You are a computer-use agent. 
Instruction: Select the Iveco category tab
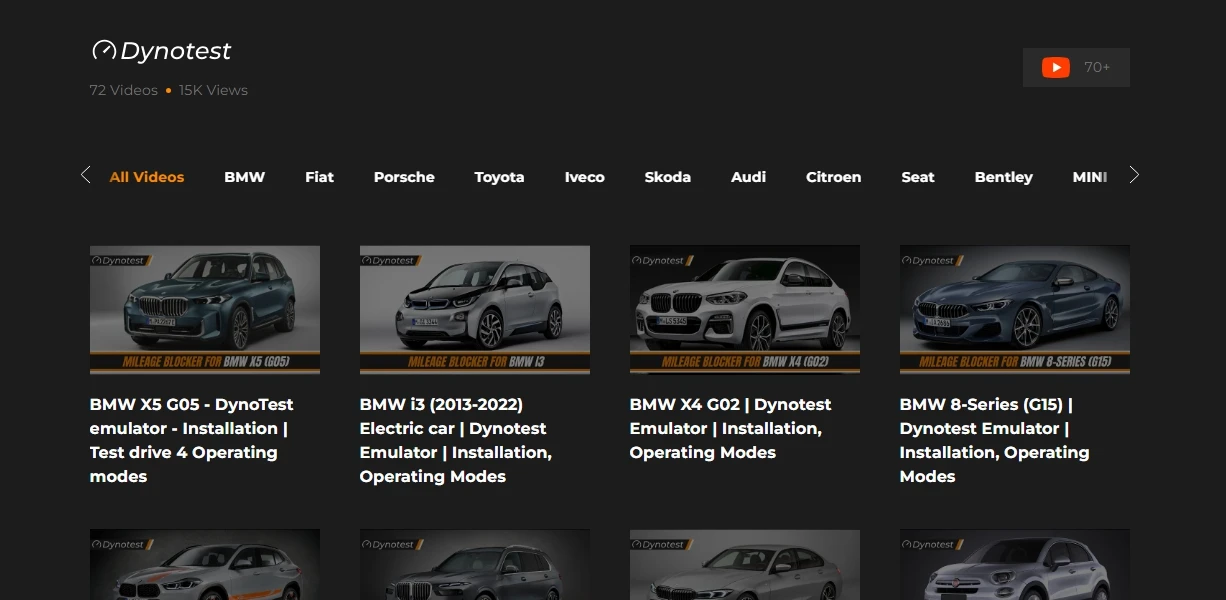584,177
